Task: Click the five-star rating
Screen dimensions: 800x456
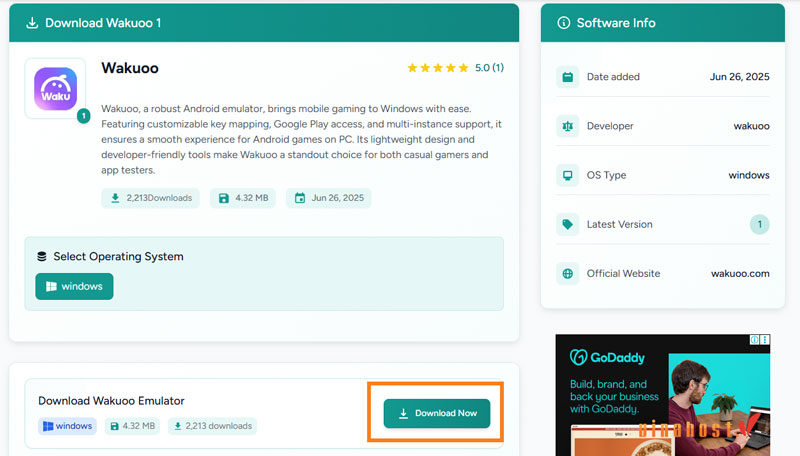Action: (437, 68)
